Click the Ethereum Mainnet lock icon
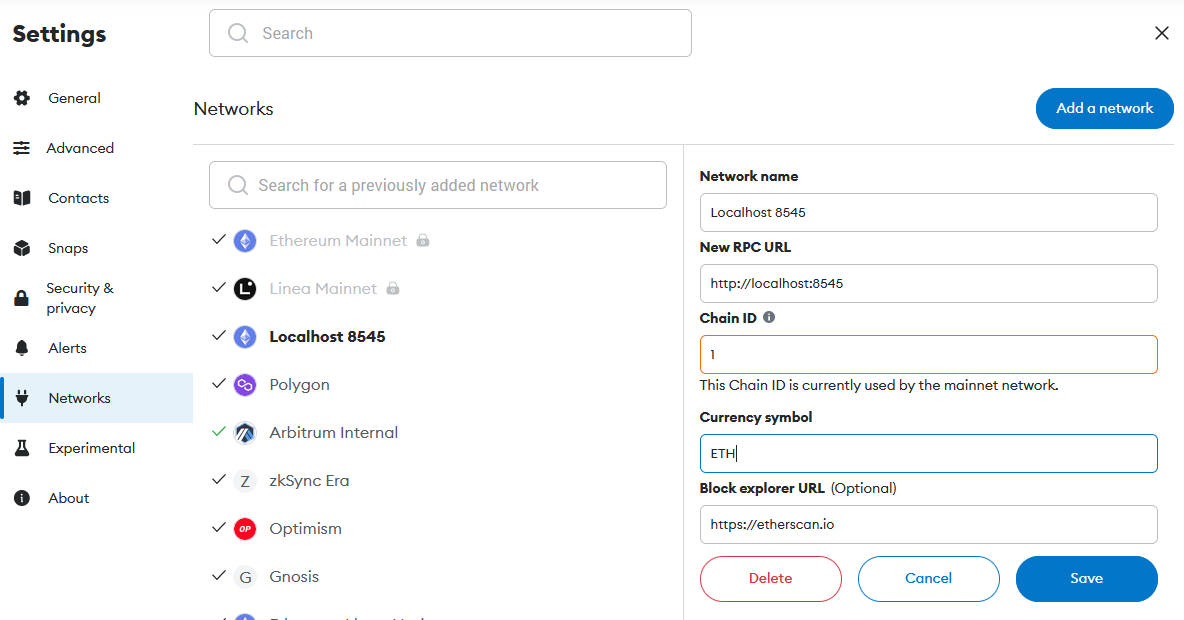The image size is (1184, 620). (x=423, y=241)
